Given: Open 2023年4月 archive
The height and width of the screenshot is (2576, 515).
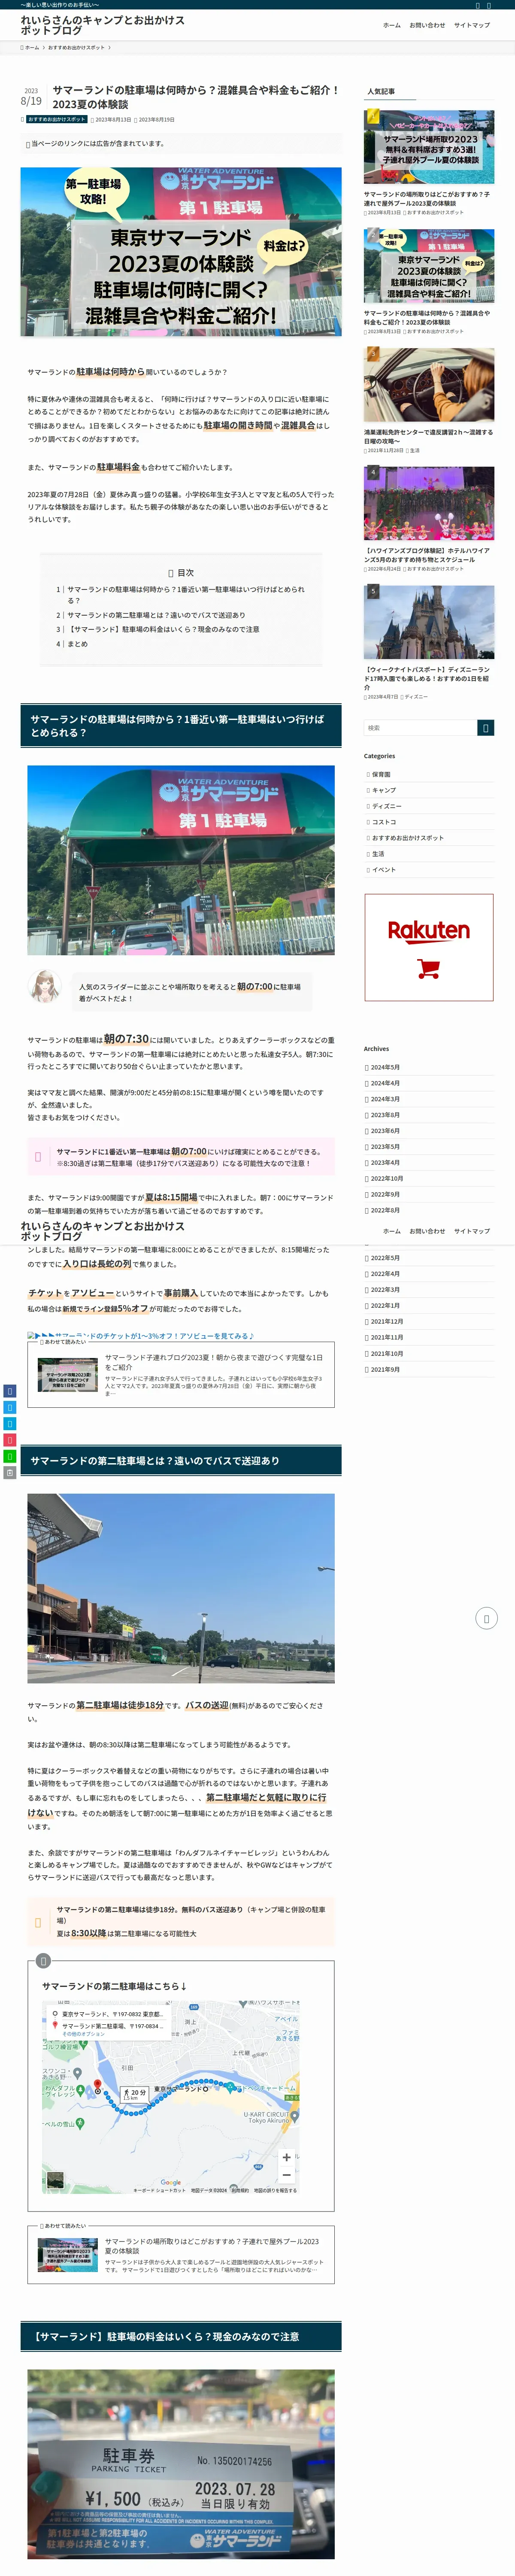Looking at the screenshot, I should point(385,1162).
